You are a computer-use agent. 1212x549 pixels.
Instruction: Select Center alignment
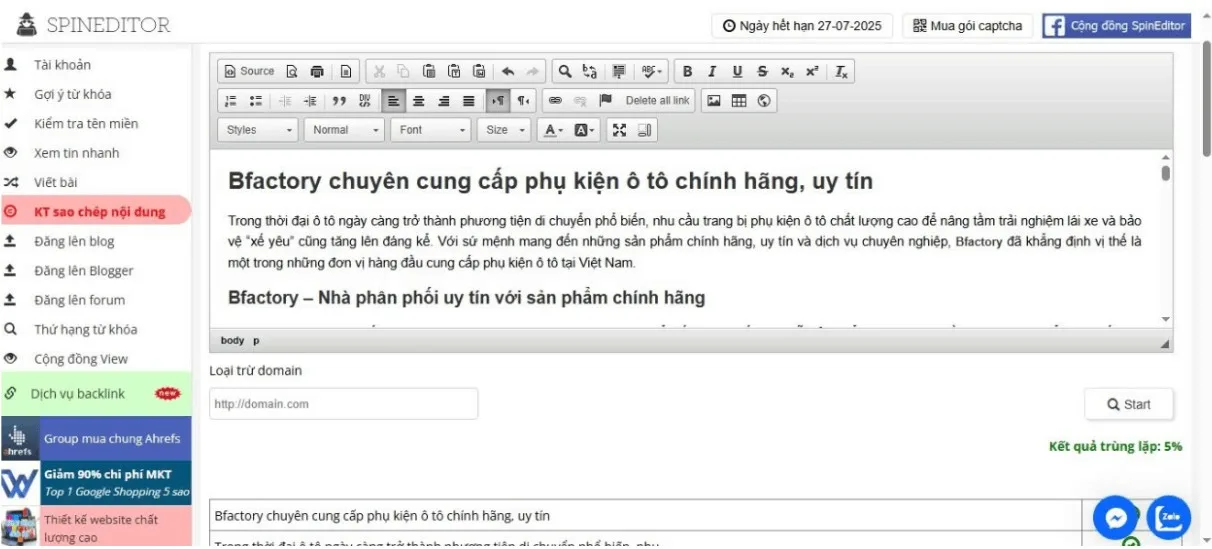(x=419, y=100)
